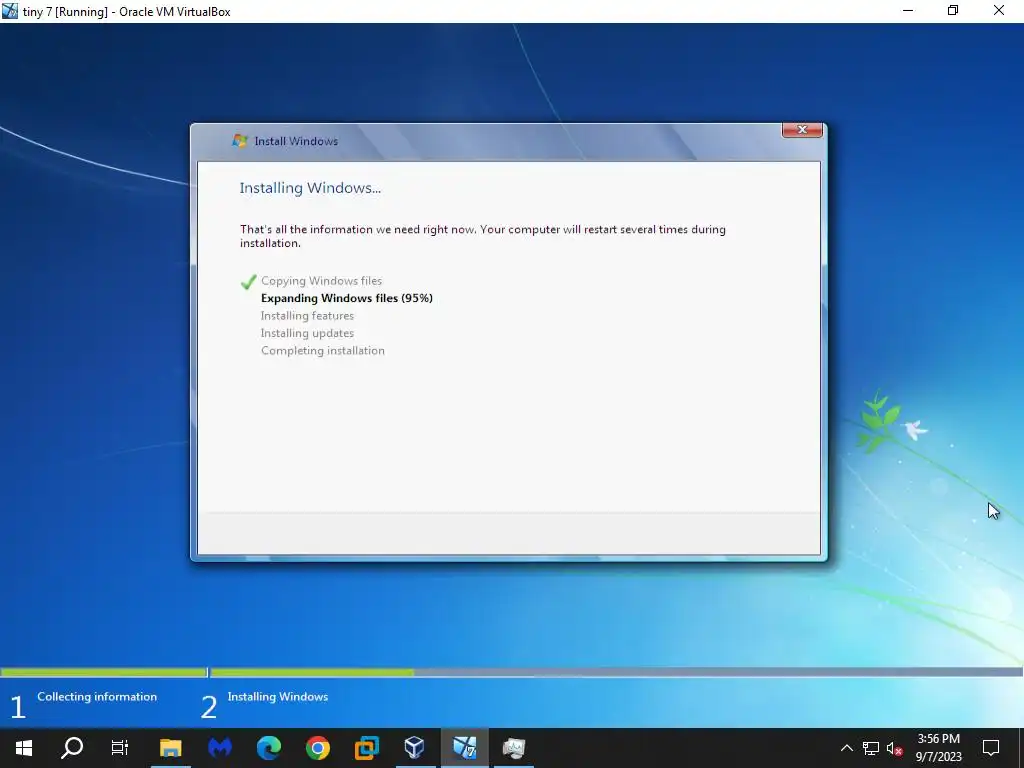Open the clock showing 3:56 PM
This screenshot has width=1024, height=768.
938,748
